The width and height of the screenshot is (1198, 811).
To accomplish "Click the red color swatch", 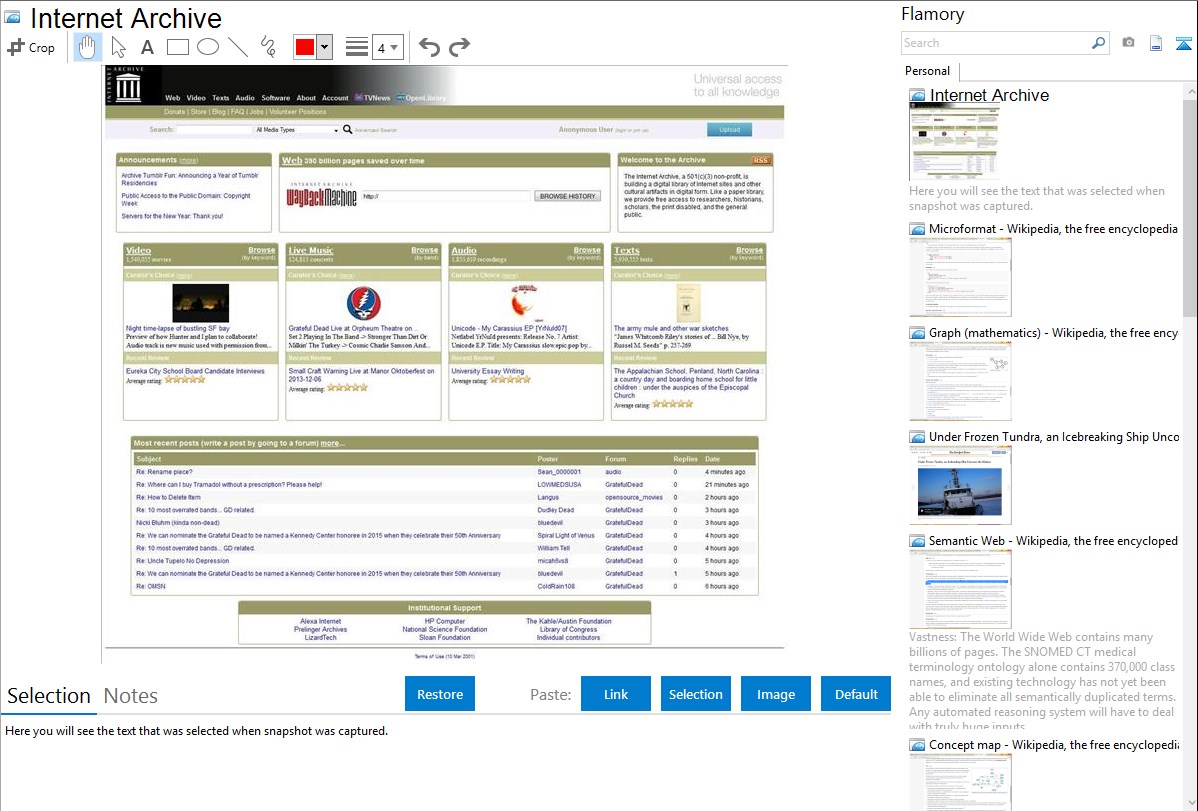I will click(x=304, y=47).
